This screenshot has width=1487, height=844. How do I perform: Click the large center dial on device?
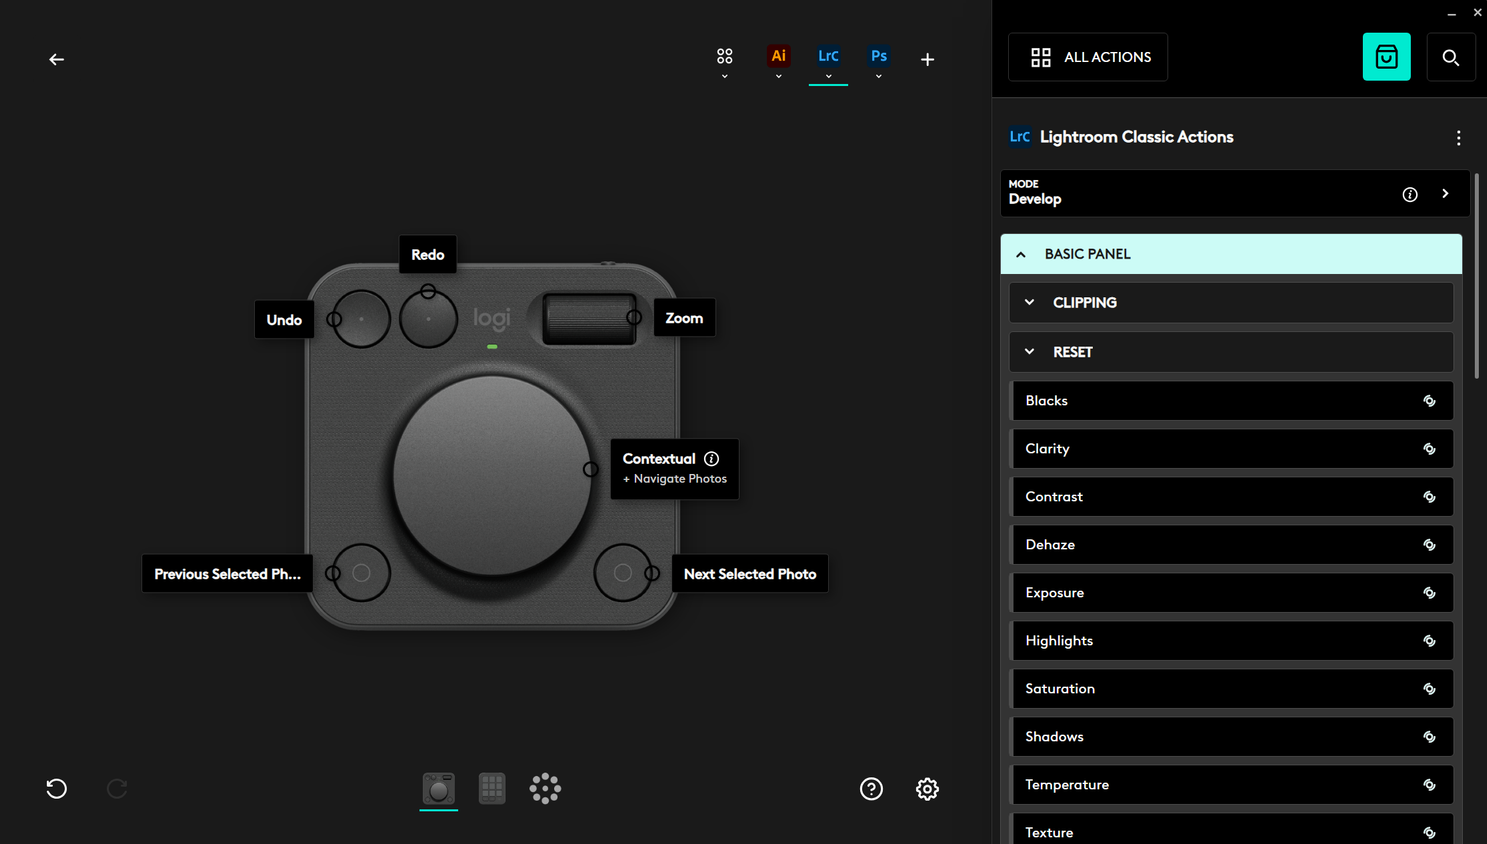point(492,476)
